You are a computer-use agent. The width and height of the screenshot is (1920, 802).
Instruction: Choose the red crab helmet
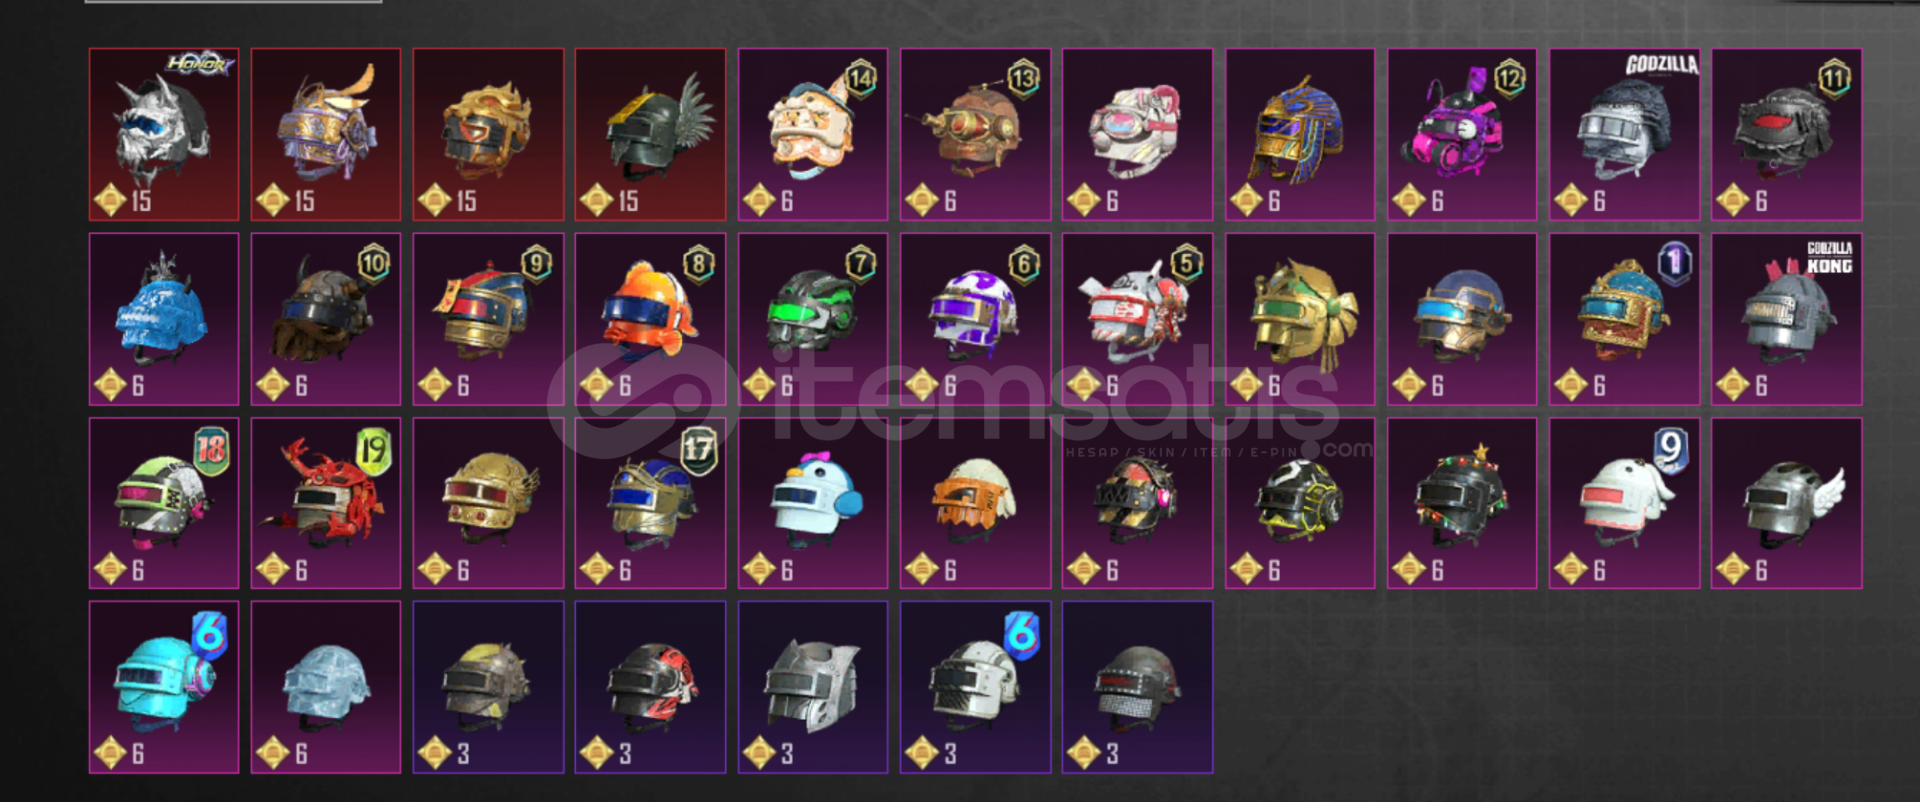(326, 503)
